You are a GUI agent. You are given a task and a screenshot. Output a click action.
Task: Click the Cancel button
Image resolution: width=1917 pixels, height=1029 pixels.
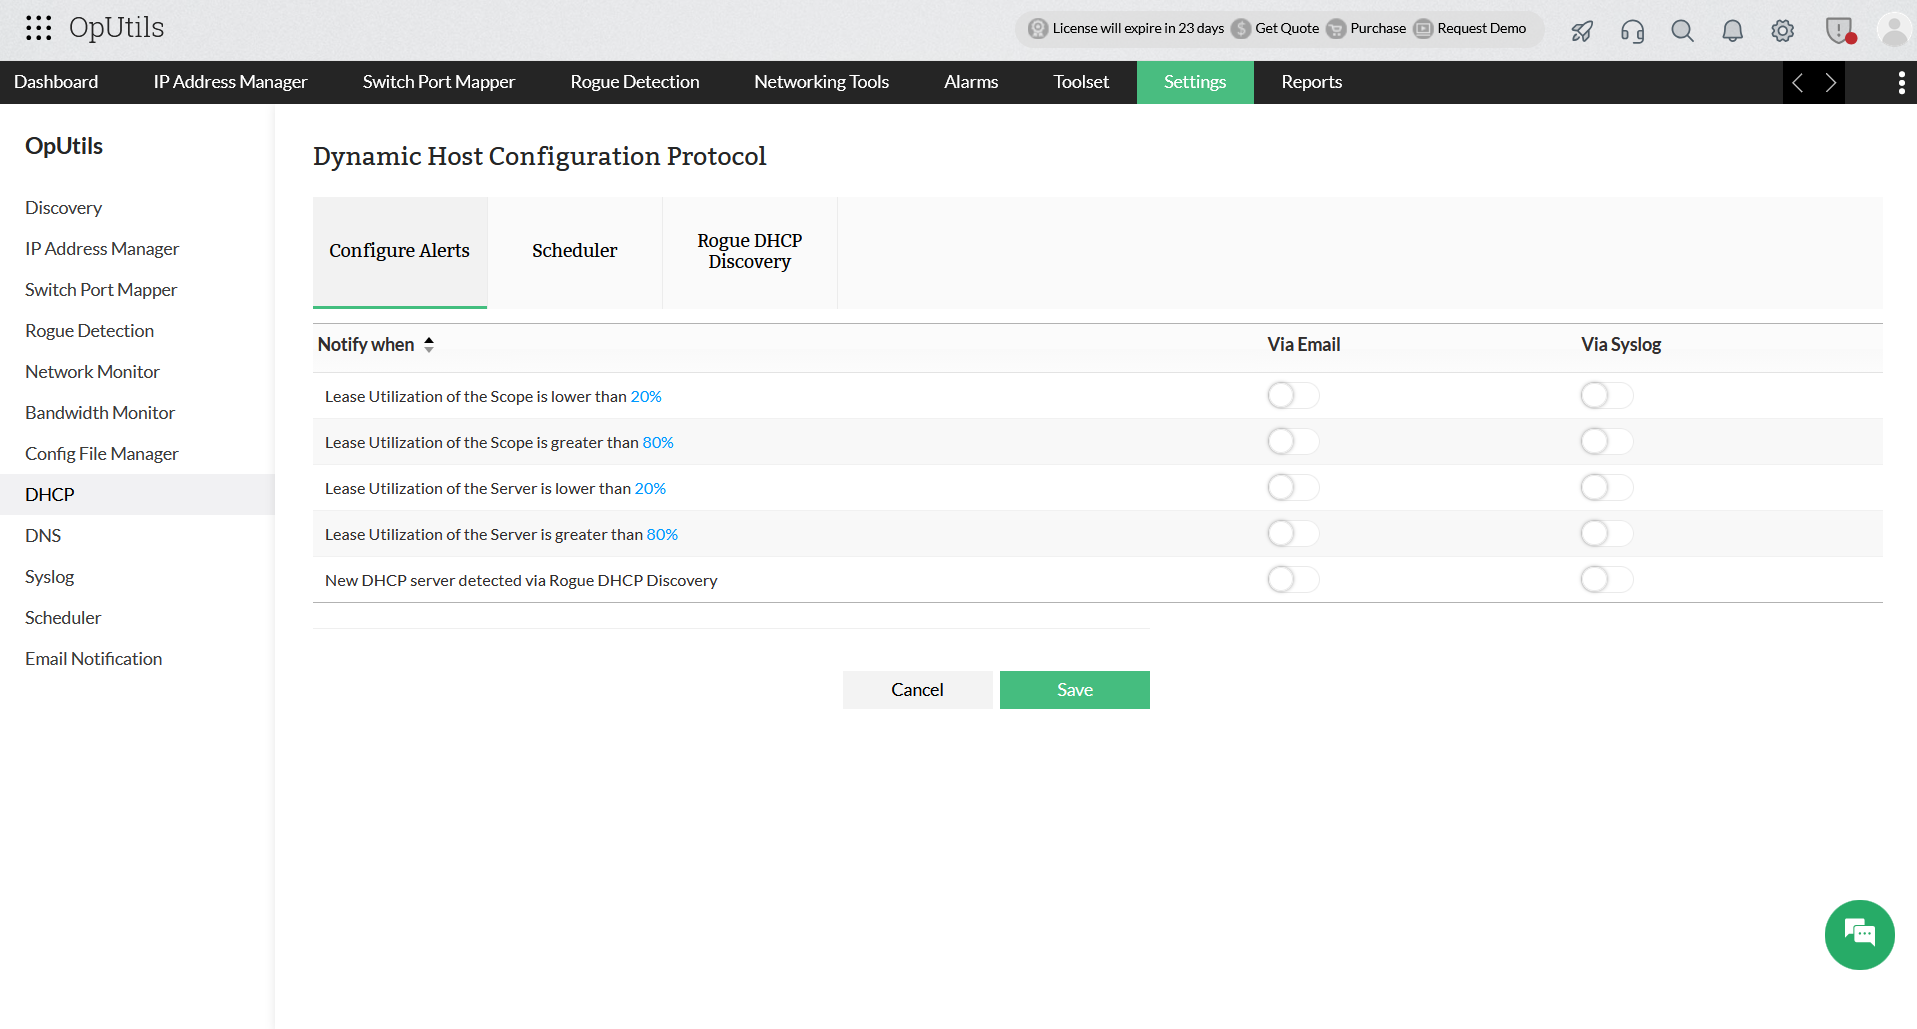tap(917, 690)
